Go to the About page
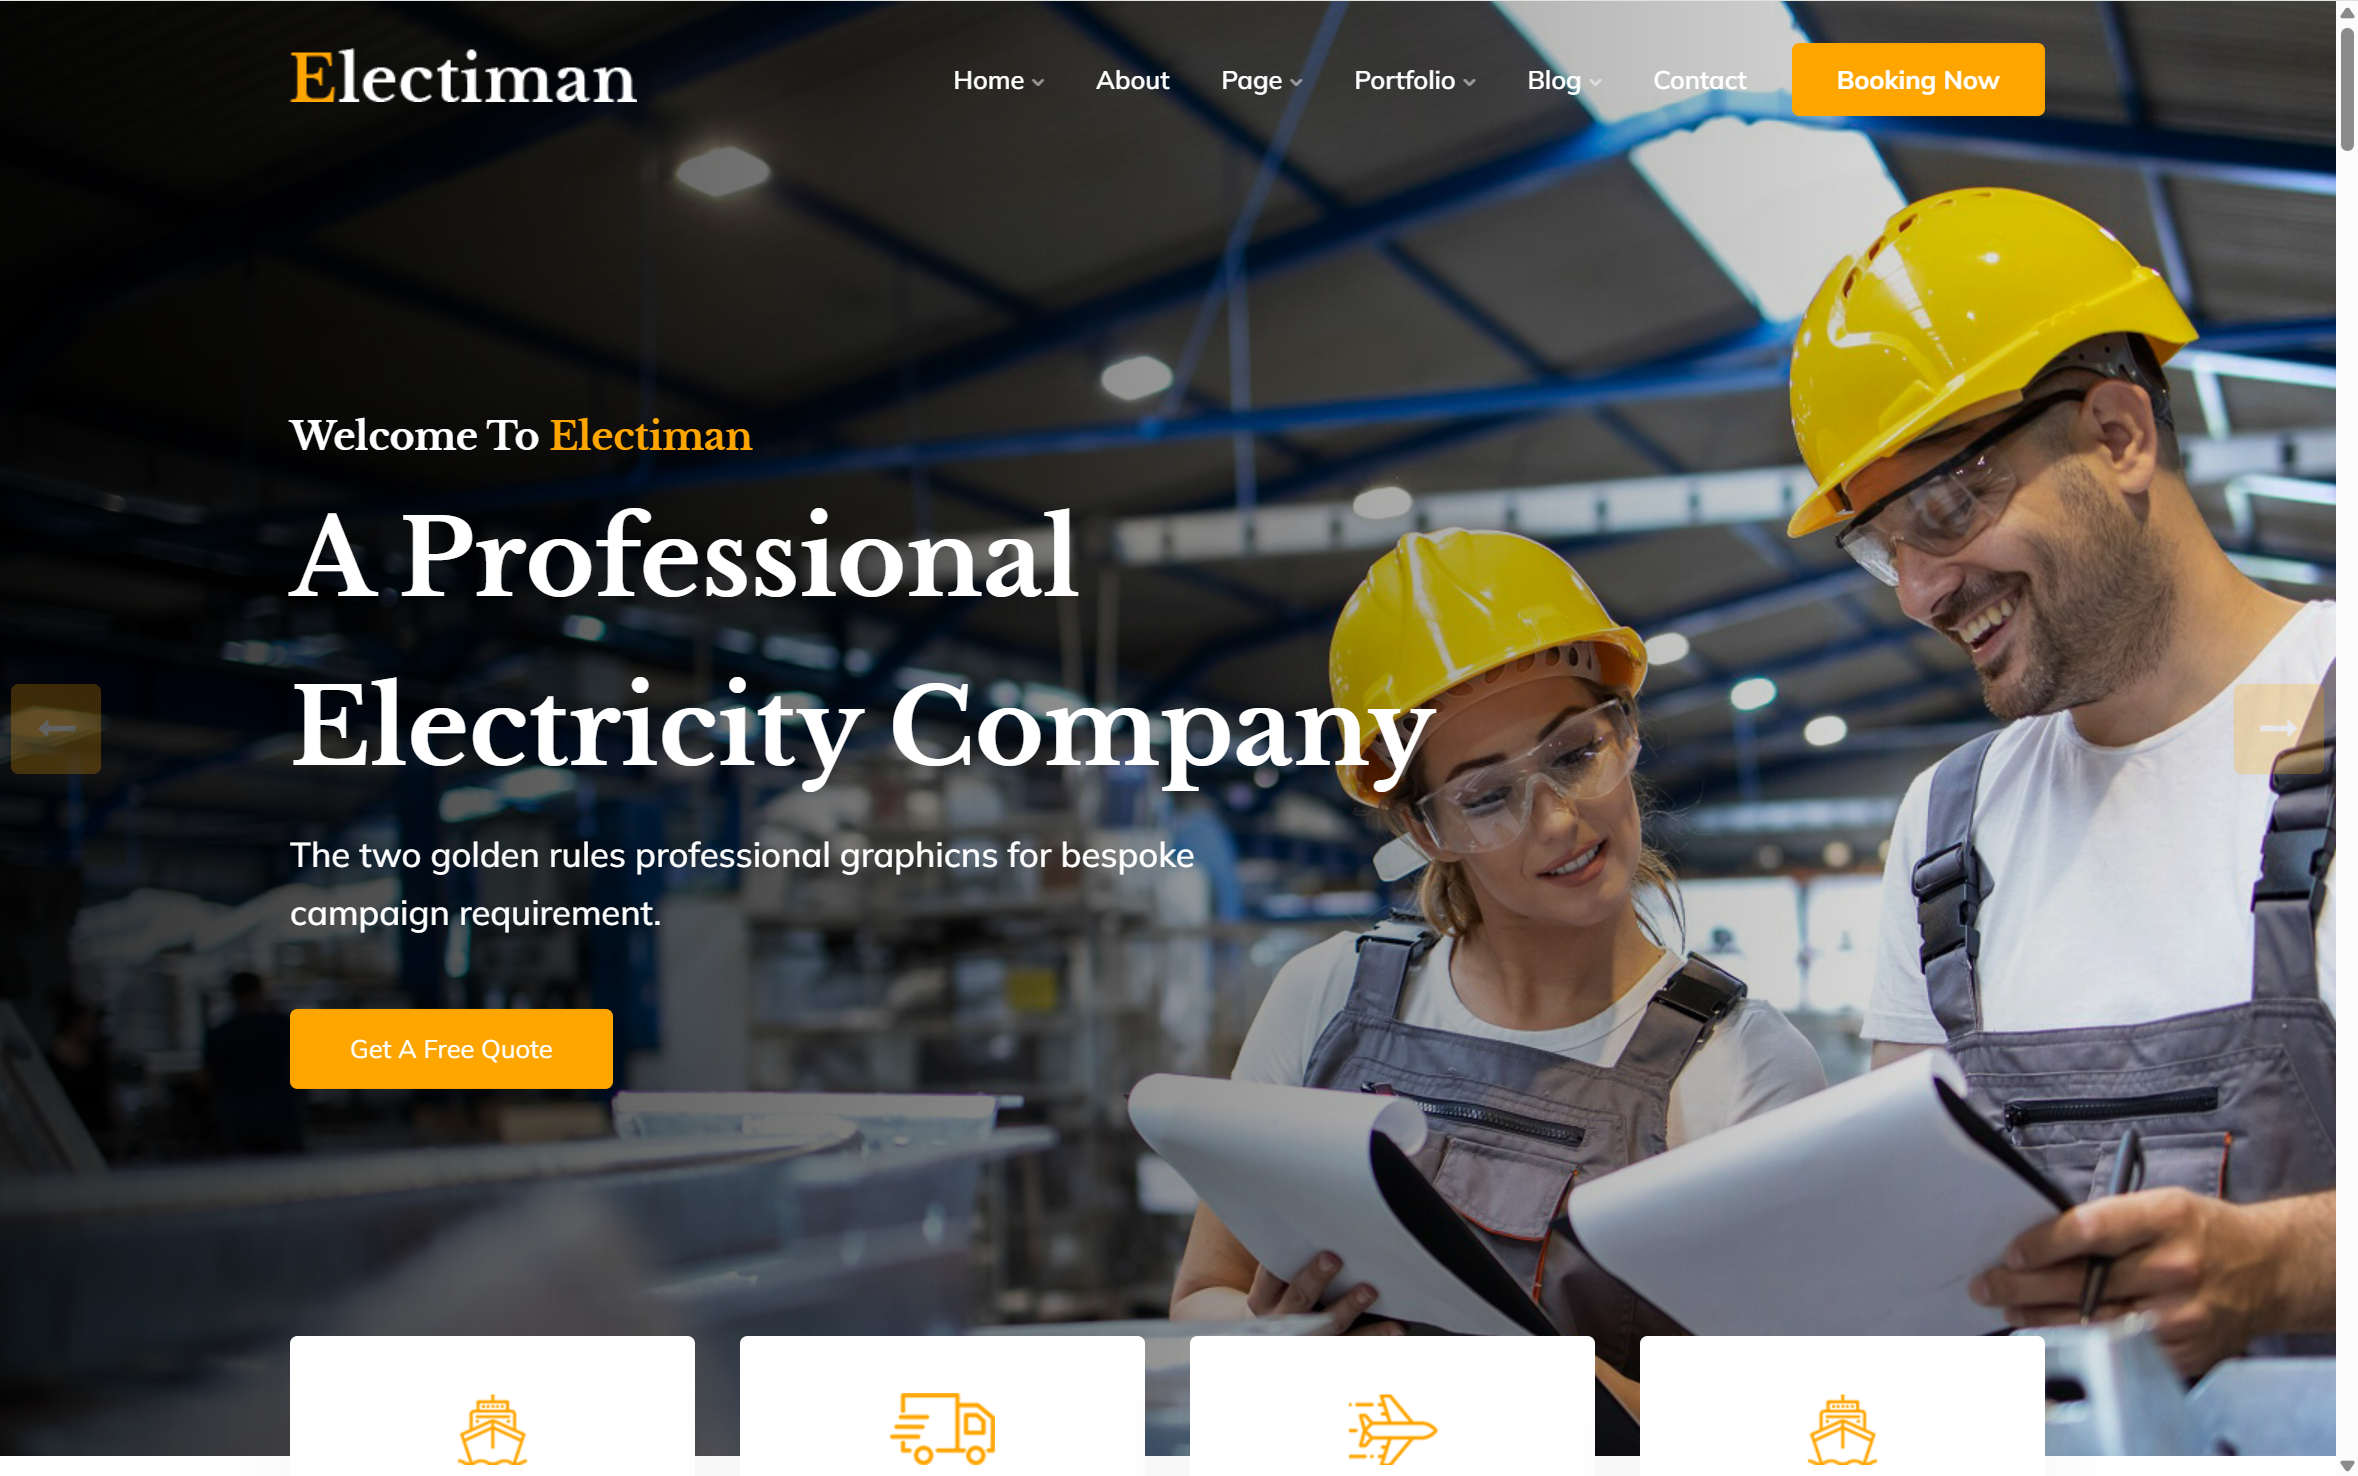Screen dimensions: 2358x1476 pyautogui.click(x=1132, y=80)
